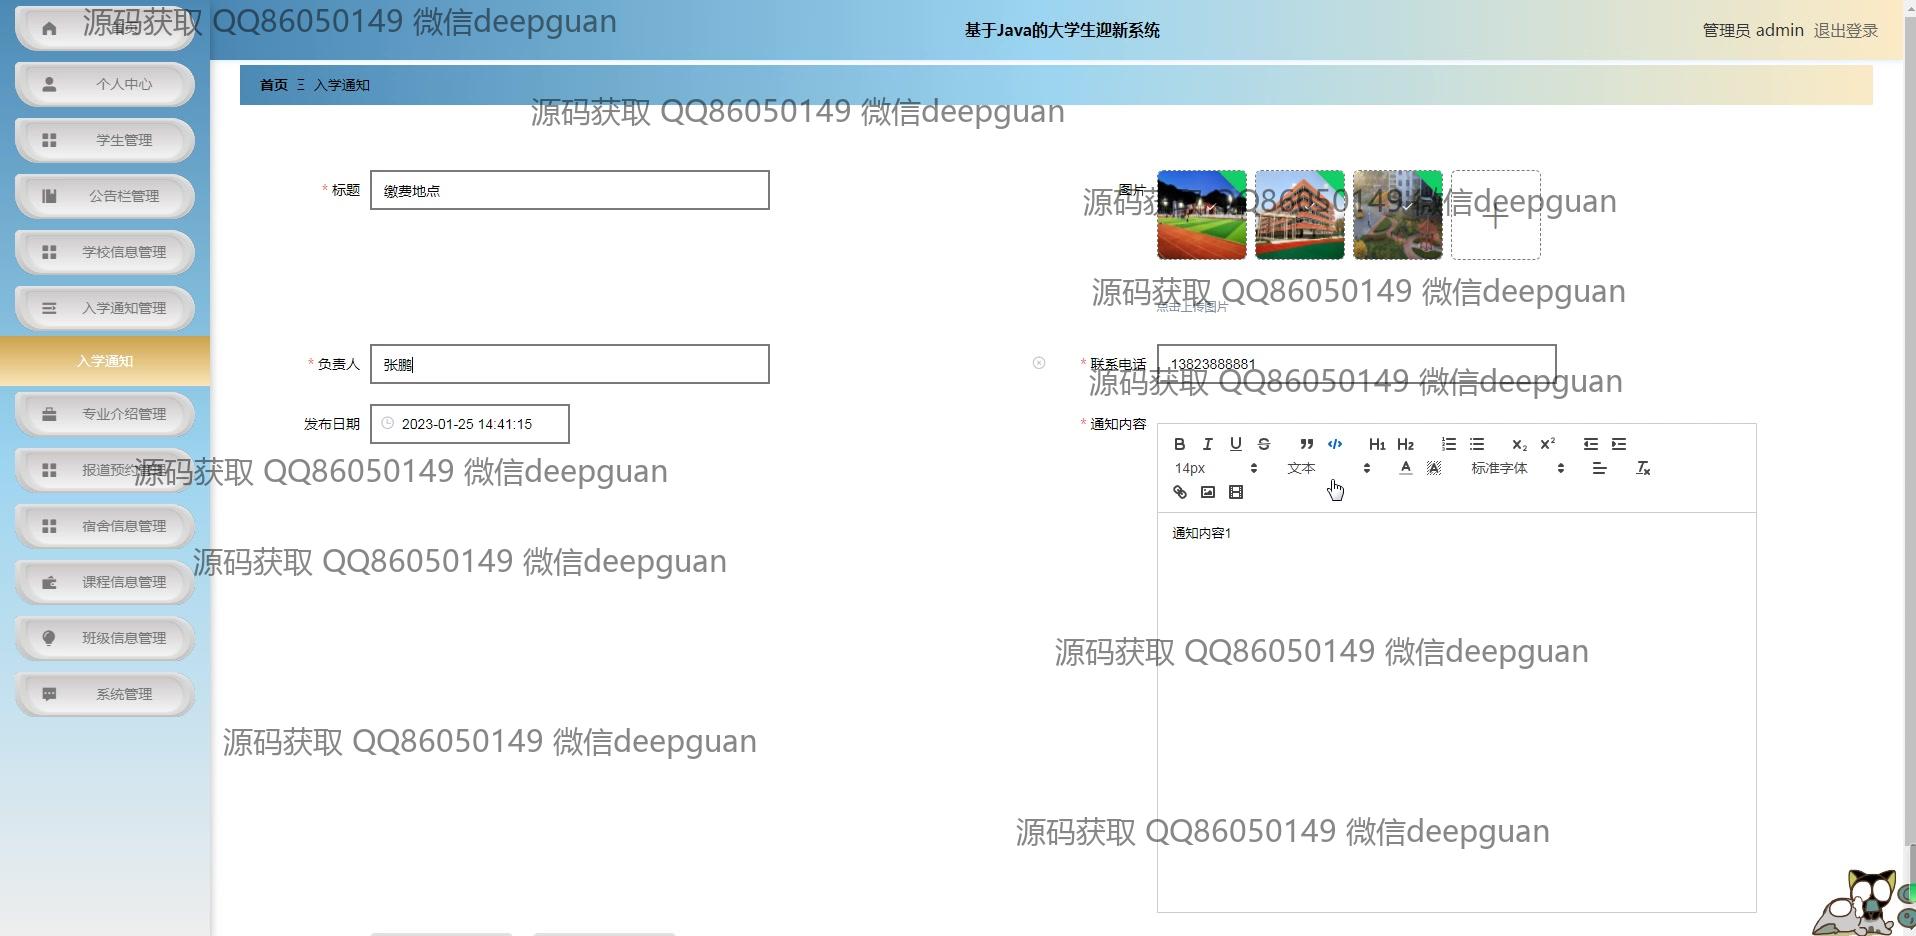Toggle underline formatting in the editor
The width and height of the screenshot is (1916, 936).
(1235, 444)
